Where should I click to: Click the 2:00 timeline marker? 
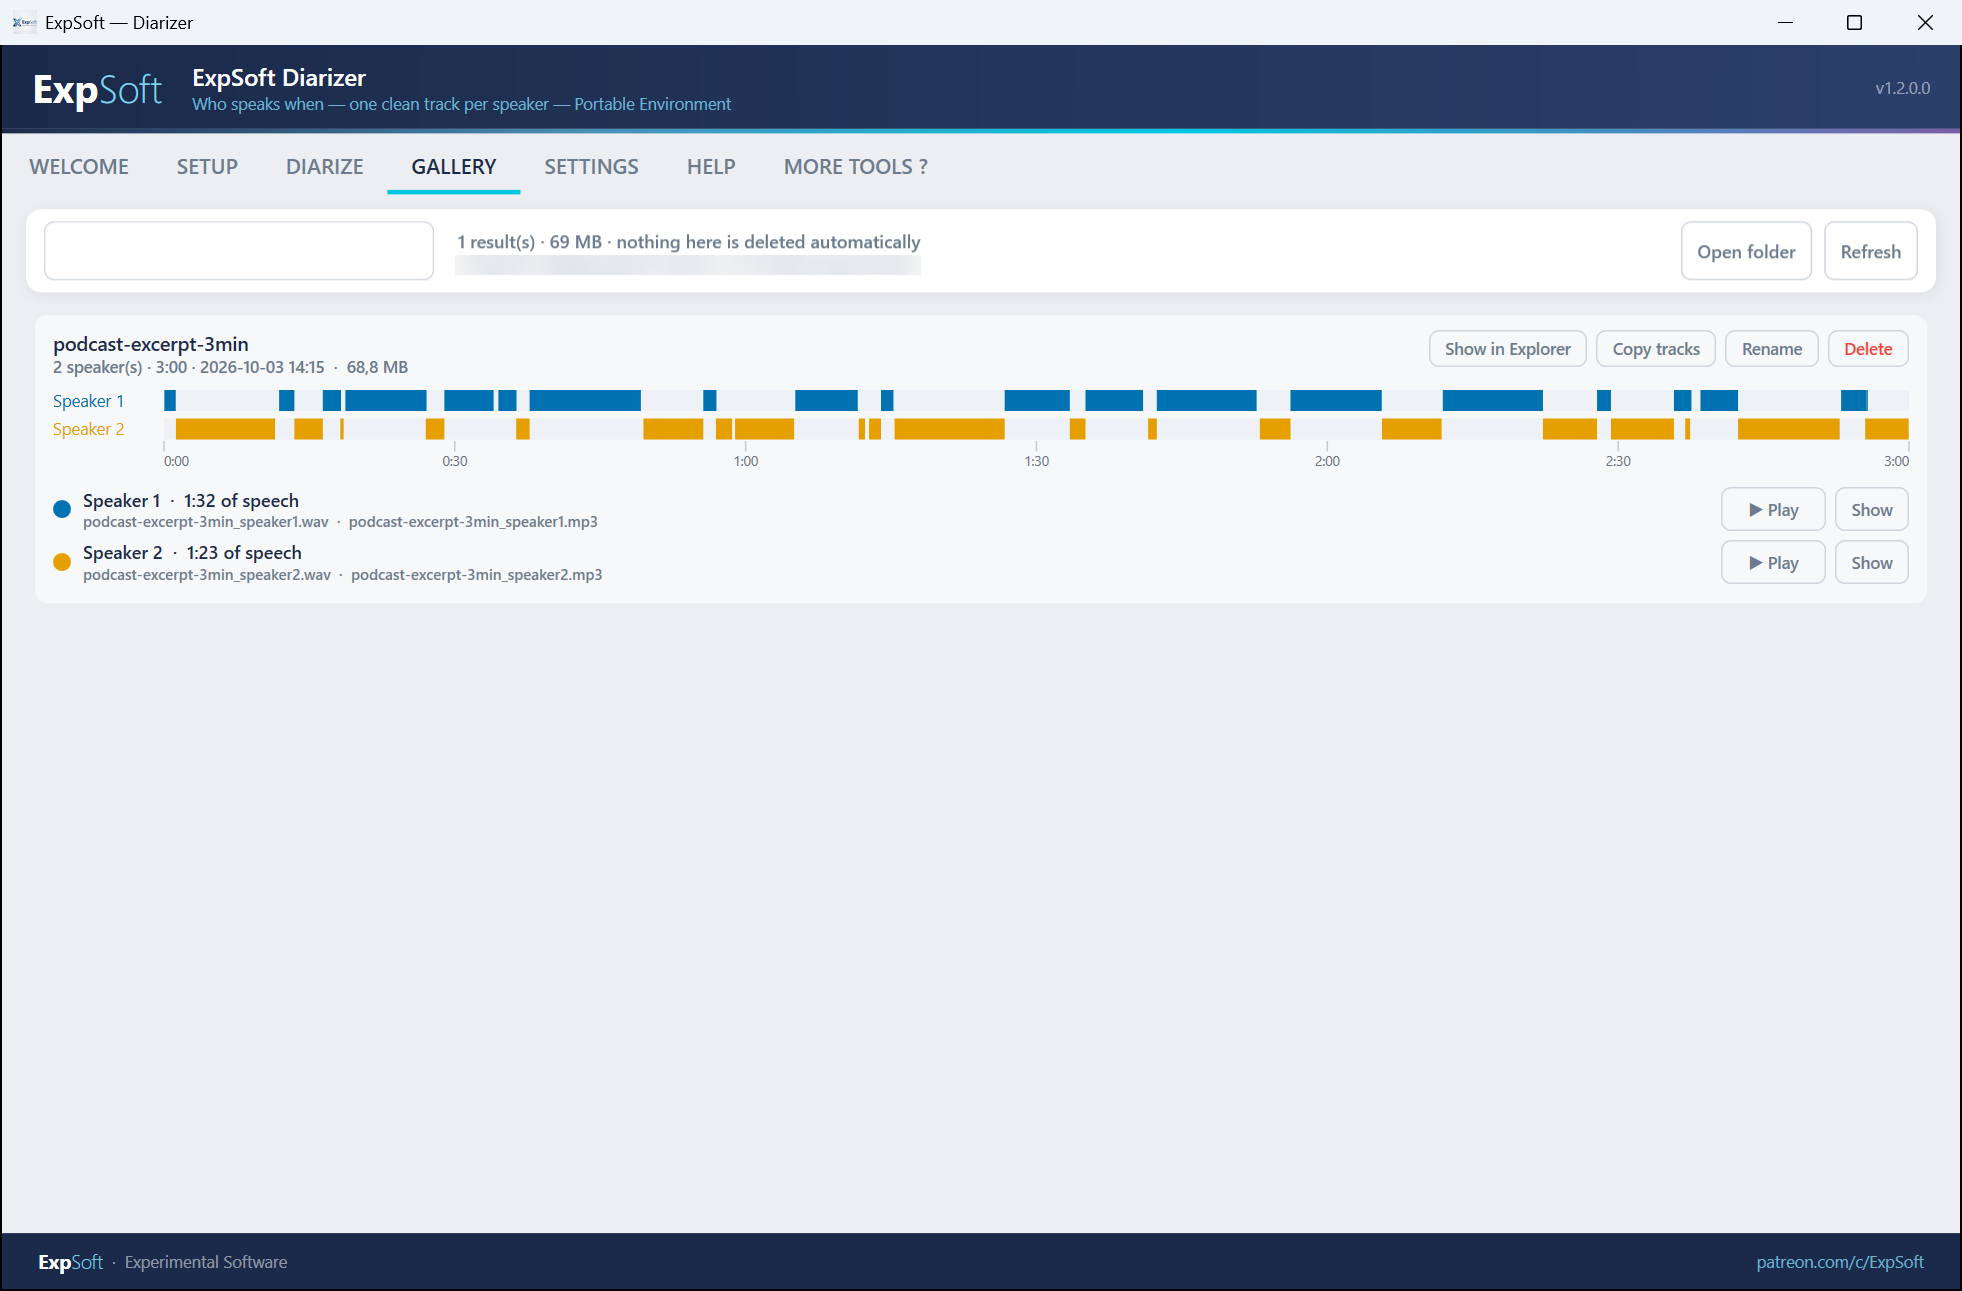coord(1327,461)
